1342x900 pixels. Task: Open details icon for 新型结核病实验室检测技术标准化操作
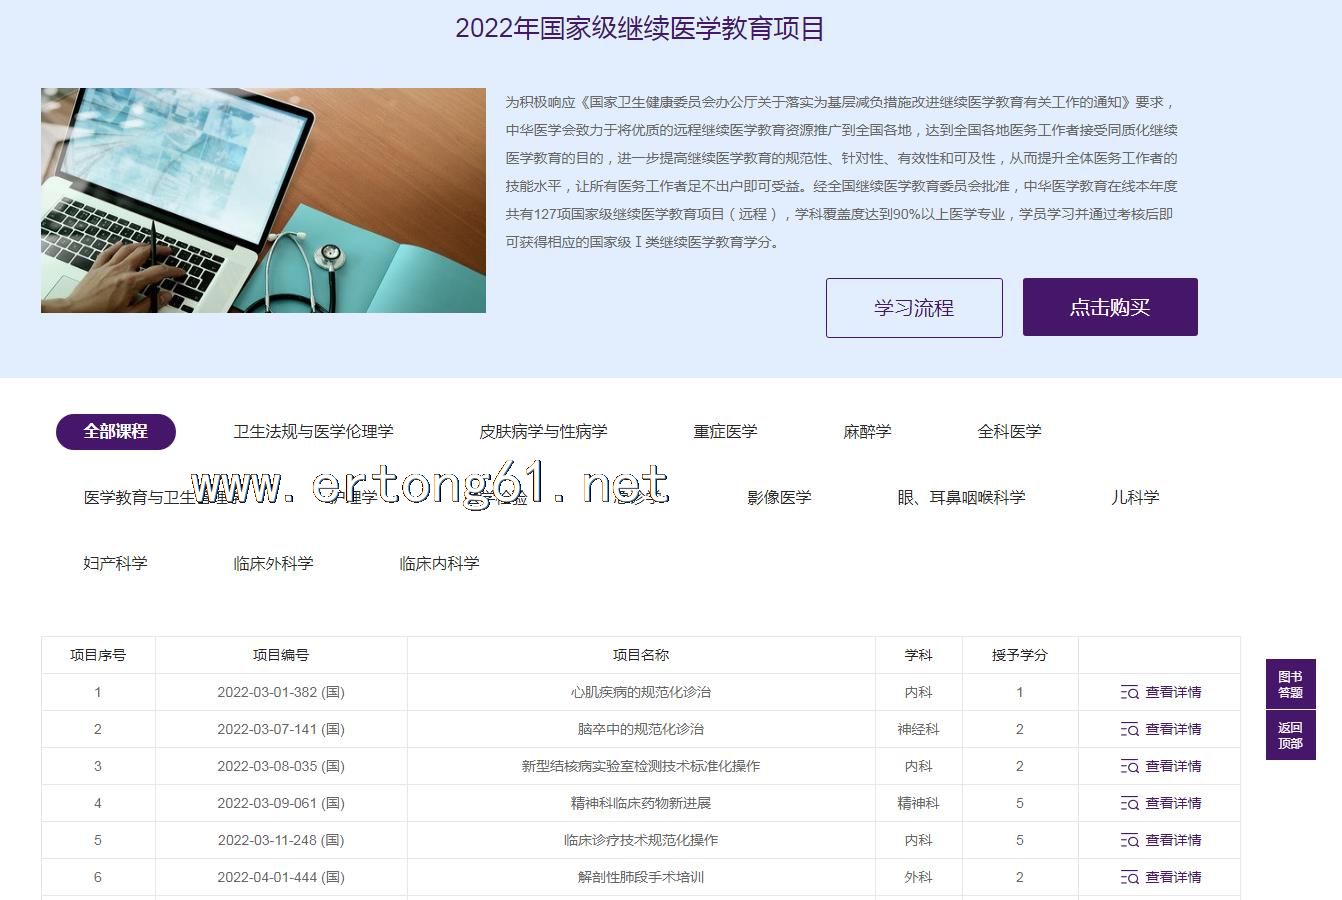click(x=1130, y=766)
